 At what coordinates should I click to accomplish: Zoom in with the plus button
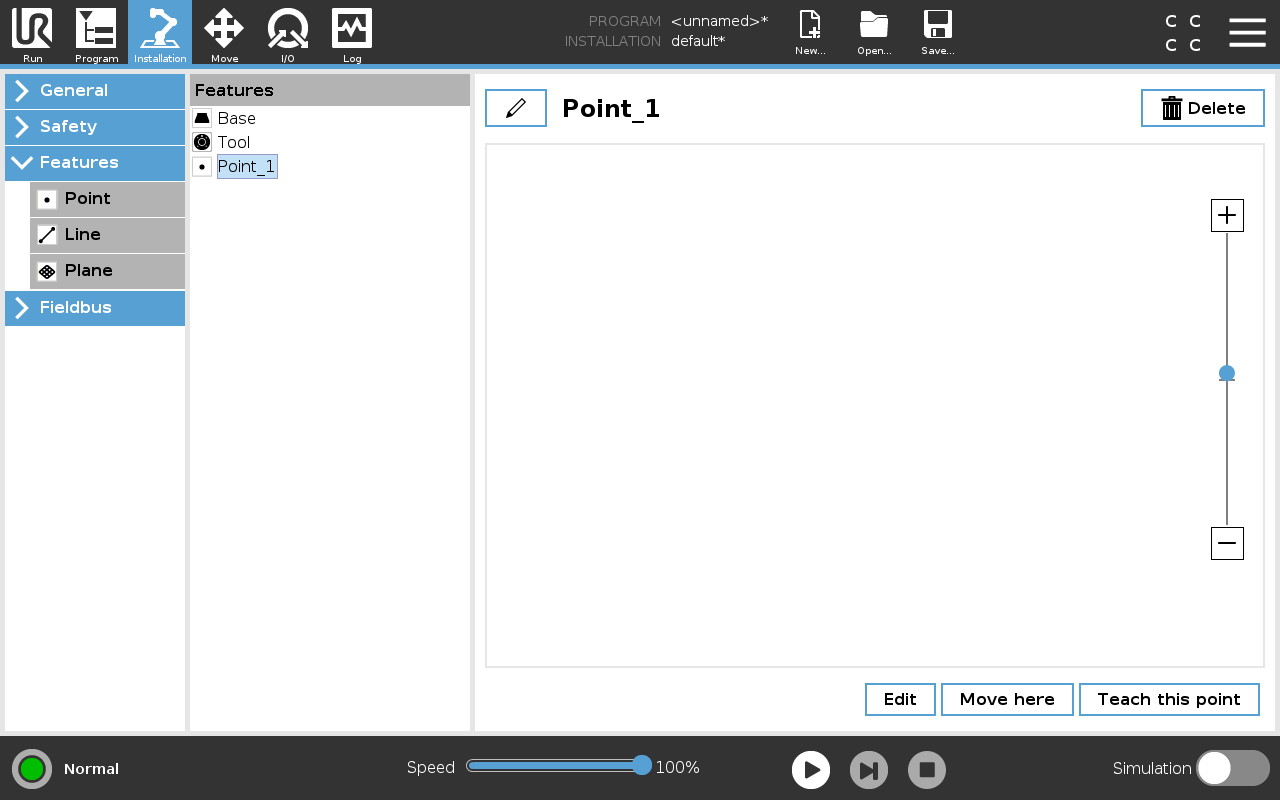(1227, 215)
